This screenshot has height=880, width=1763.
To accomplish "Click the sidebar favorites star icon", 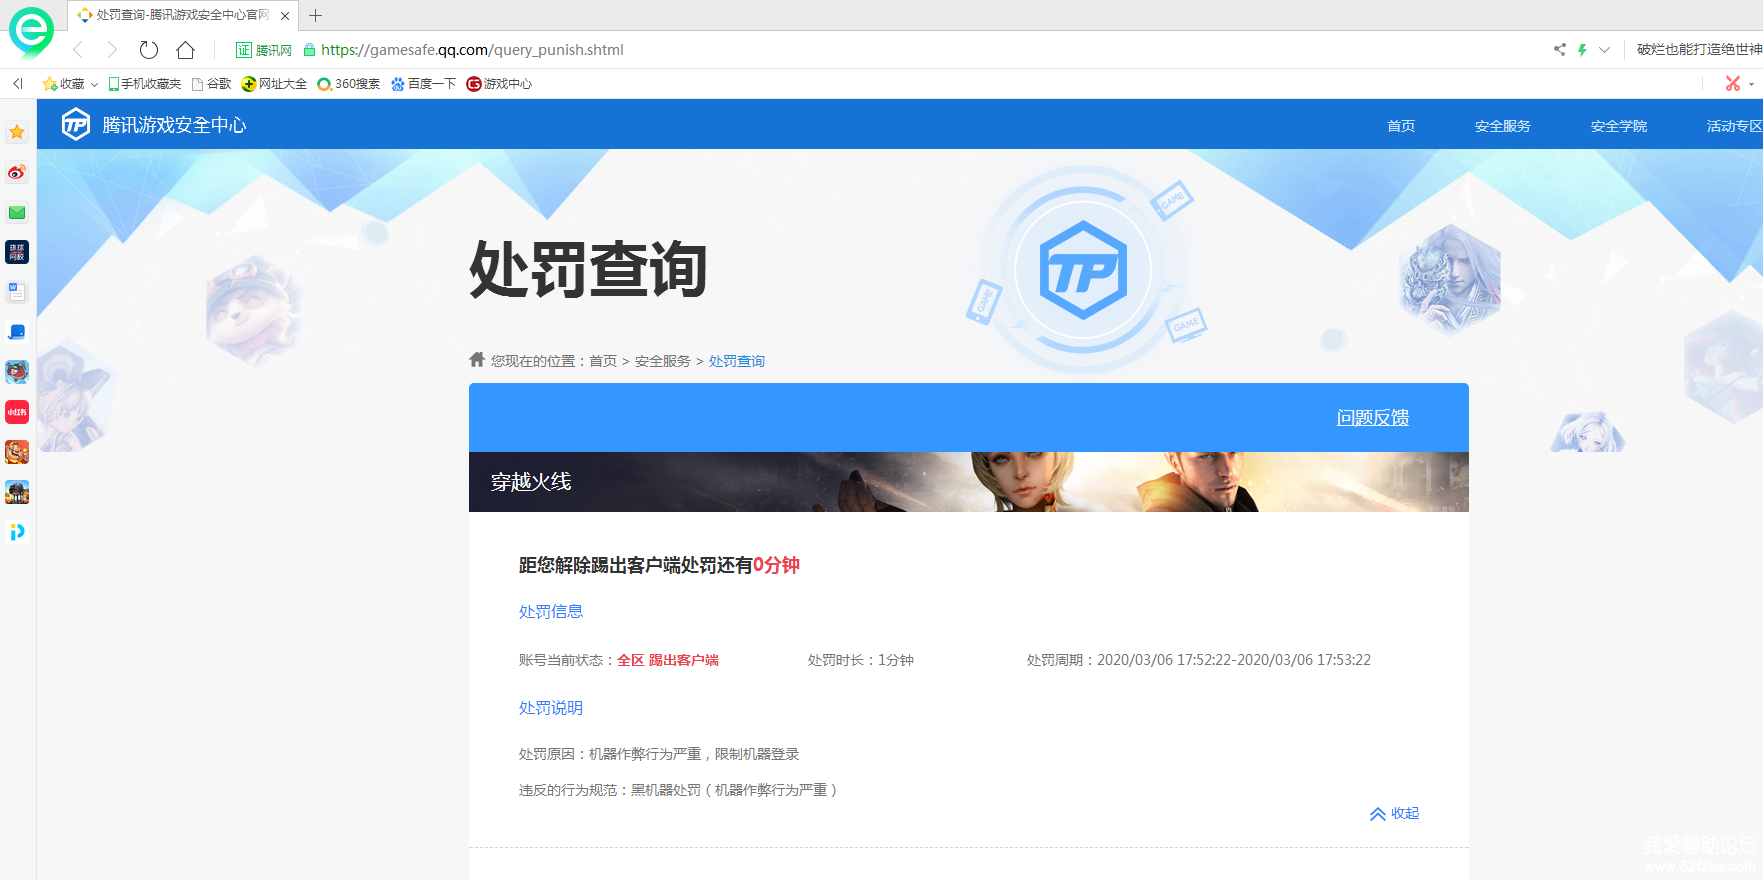I will tap(17, 132).
